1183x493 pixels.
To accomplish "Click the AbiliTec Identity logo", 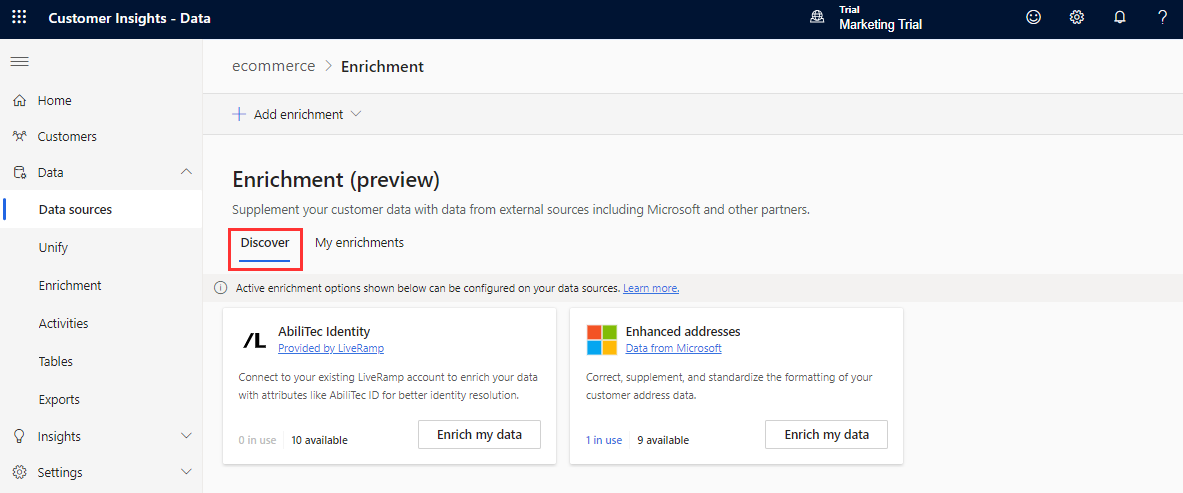I will [x=255, y=340].
